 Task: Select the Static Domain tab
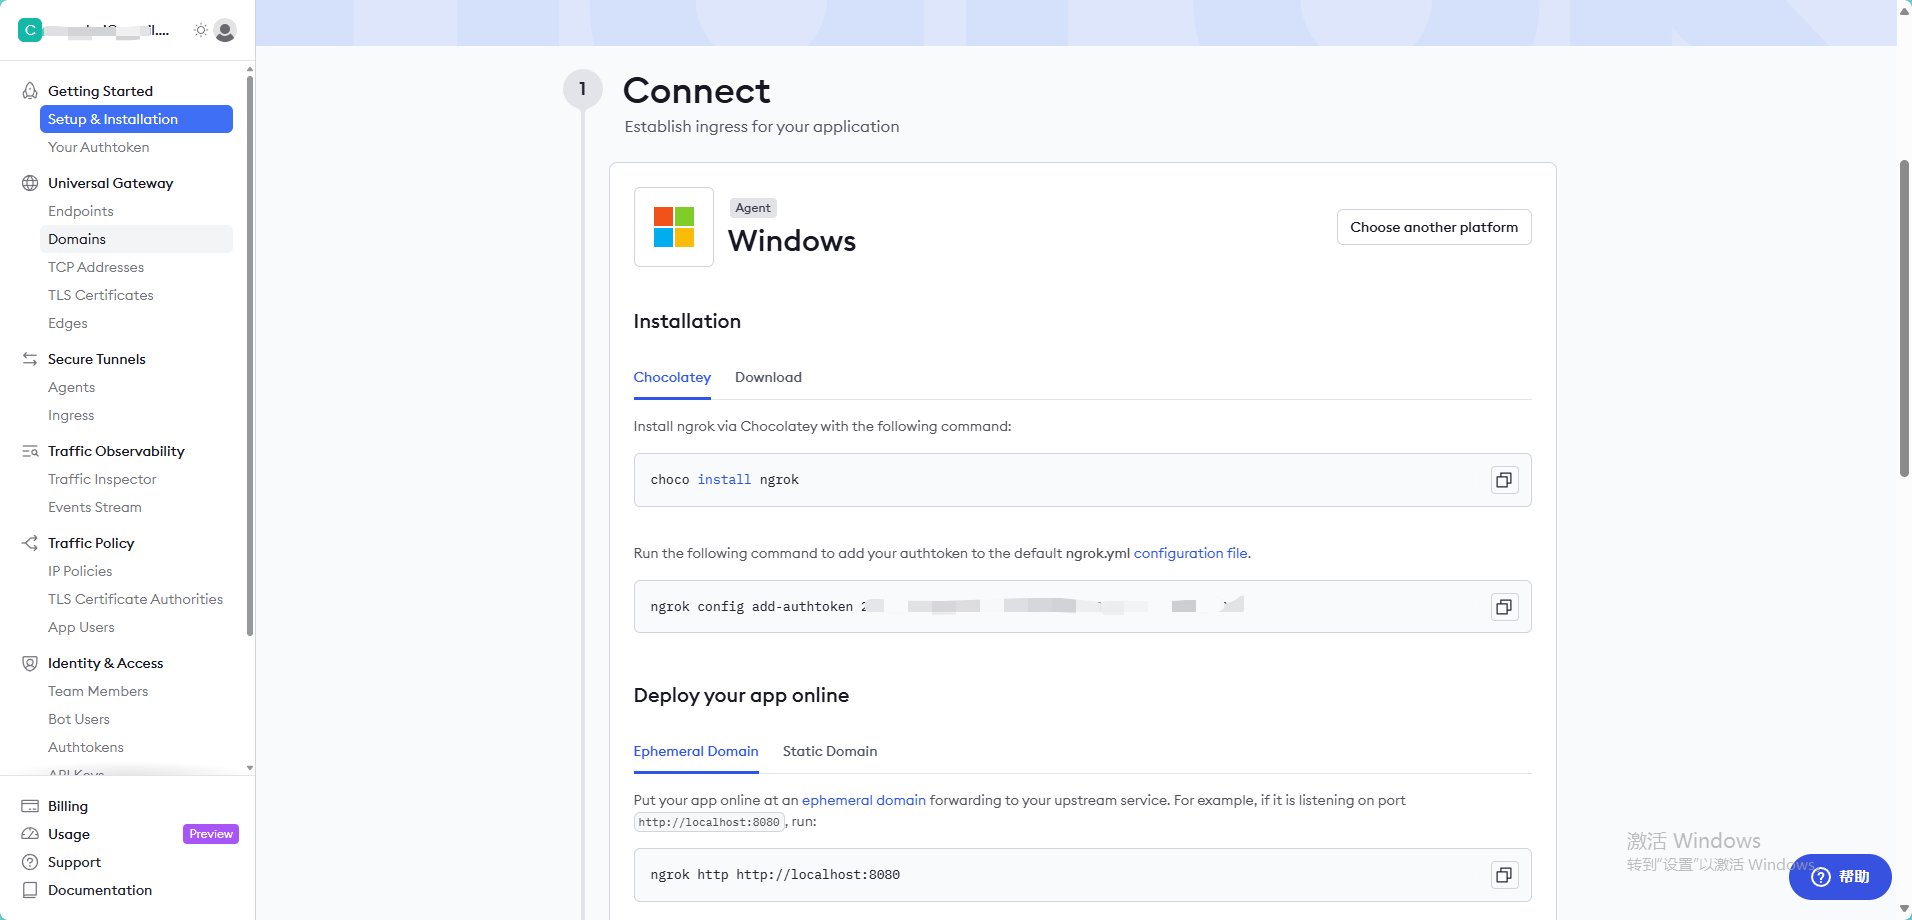point(830,751)
